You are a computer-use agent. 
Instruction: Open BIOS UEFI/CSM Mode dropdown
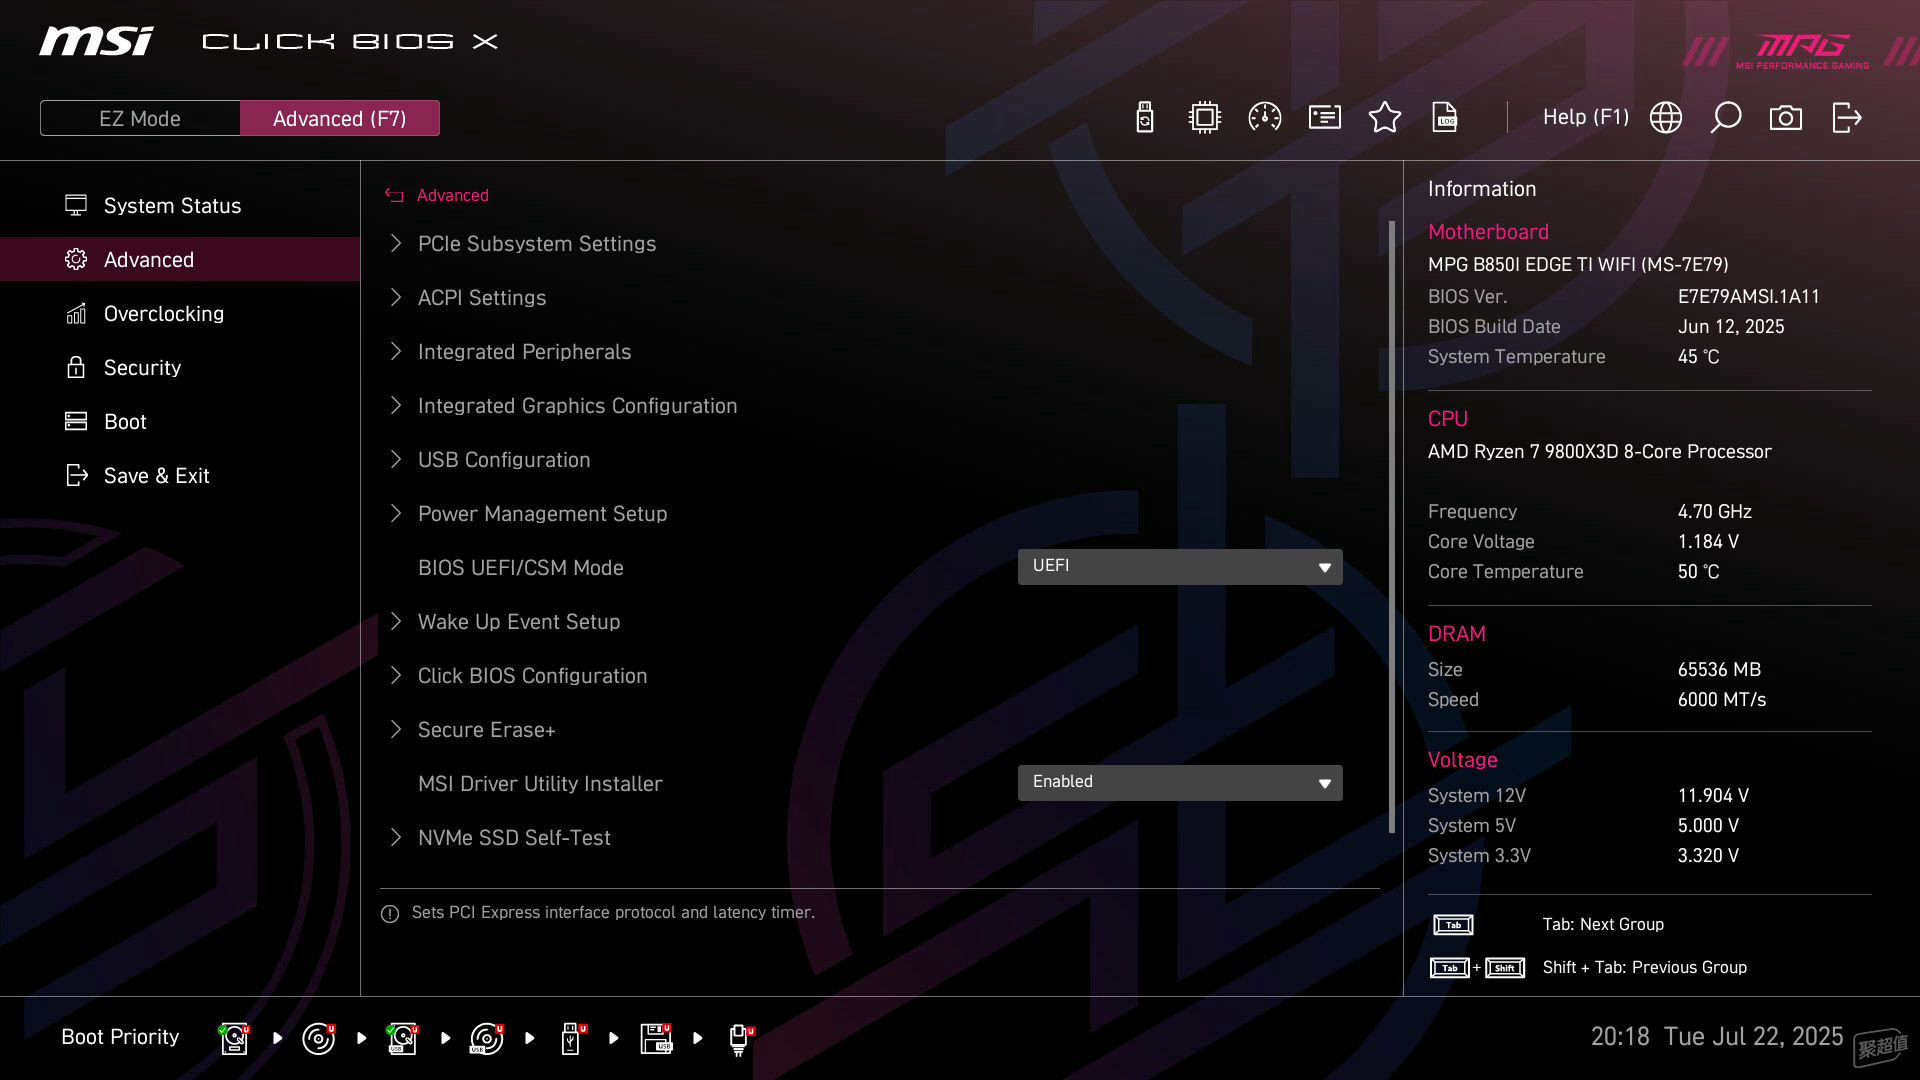click(x=1180, y=567)
